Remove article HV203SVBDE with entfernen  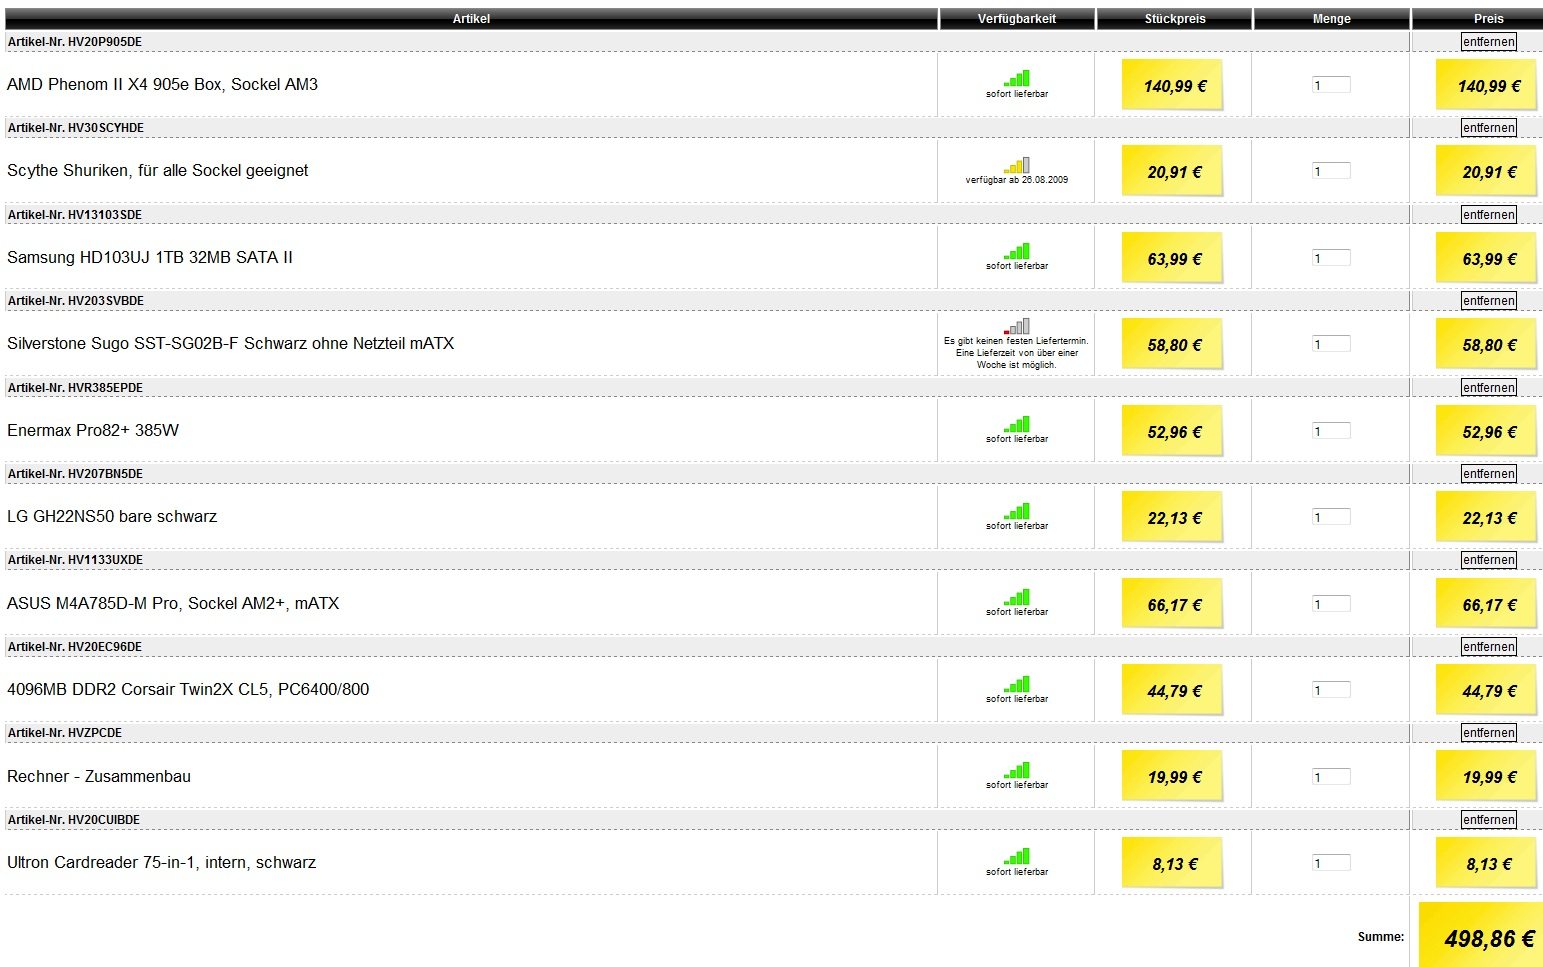point(1488,301)
